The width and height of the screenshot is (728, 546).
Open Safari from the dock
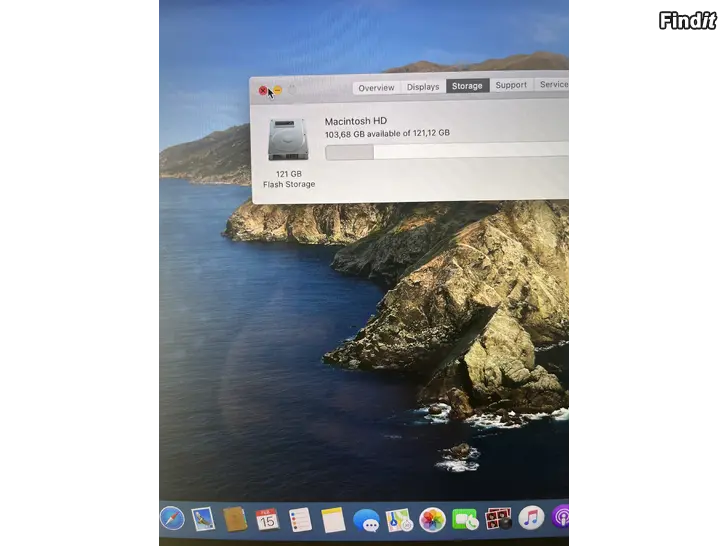(x=172, y=518)
